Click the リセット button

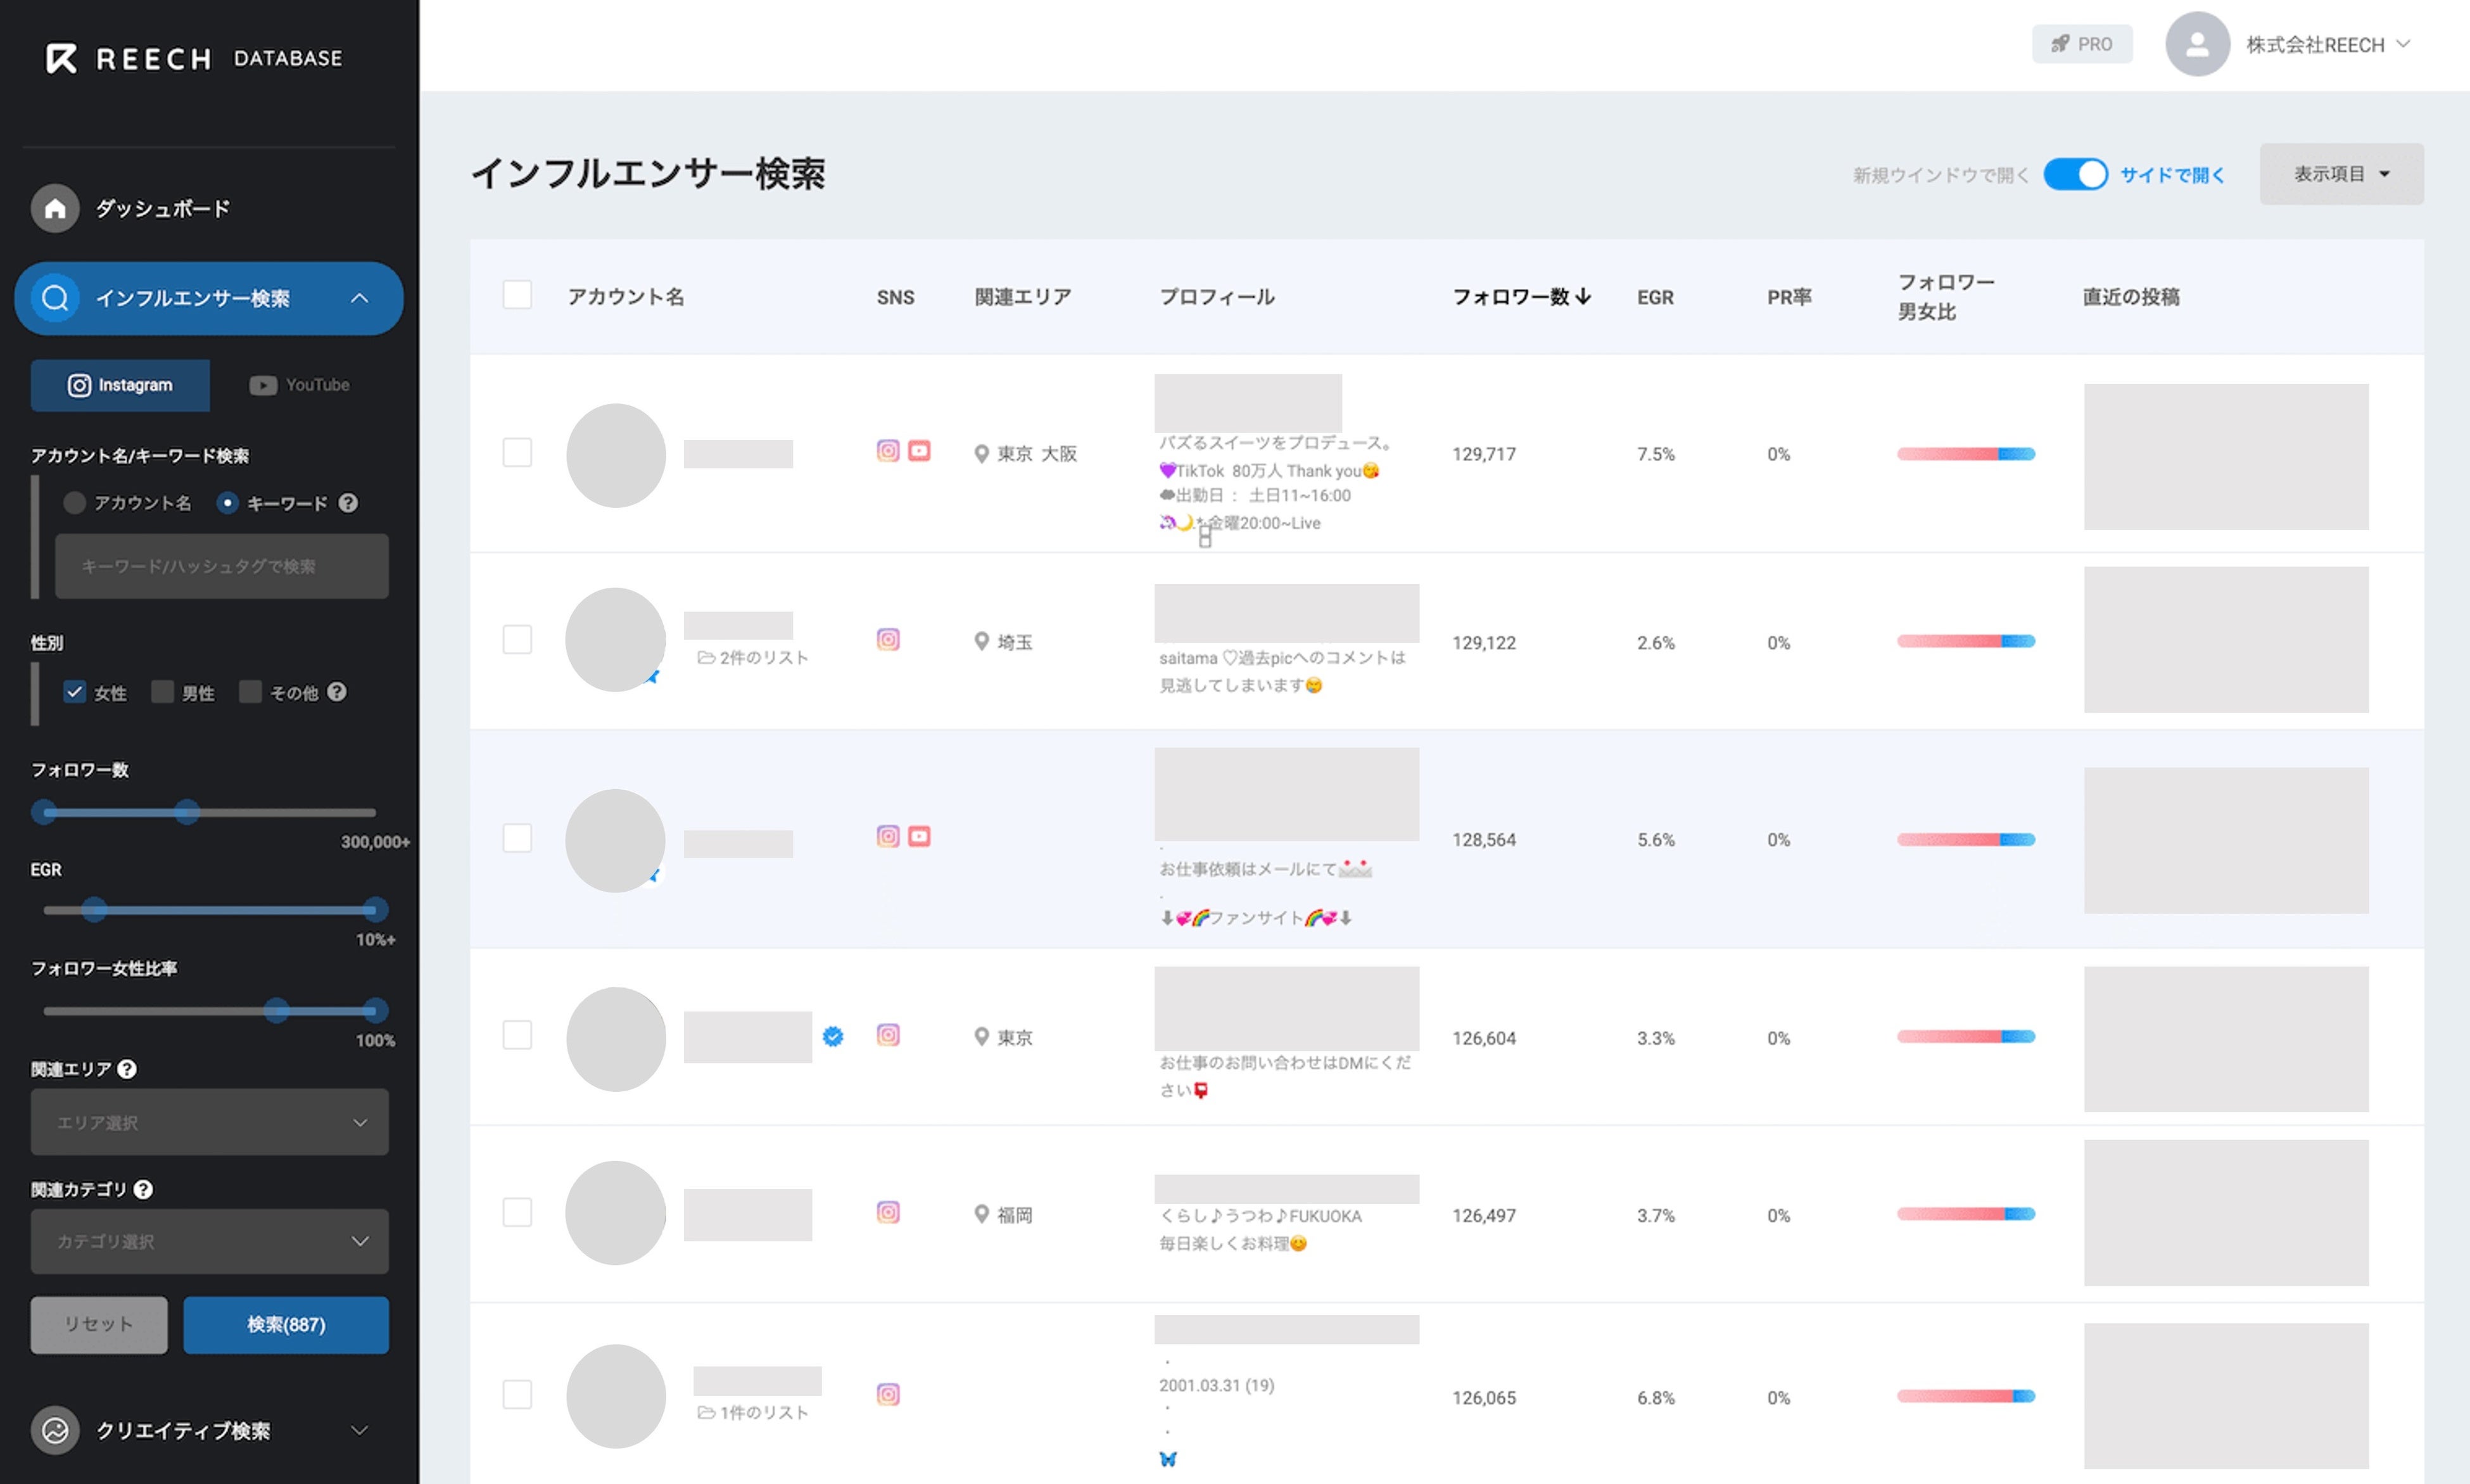click(x=99, y=1324)
